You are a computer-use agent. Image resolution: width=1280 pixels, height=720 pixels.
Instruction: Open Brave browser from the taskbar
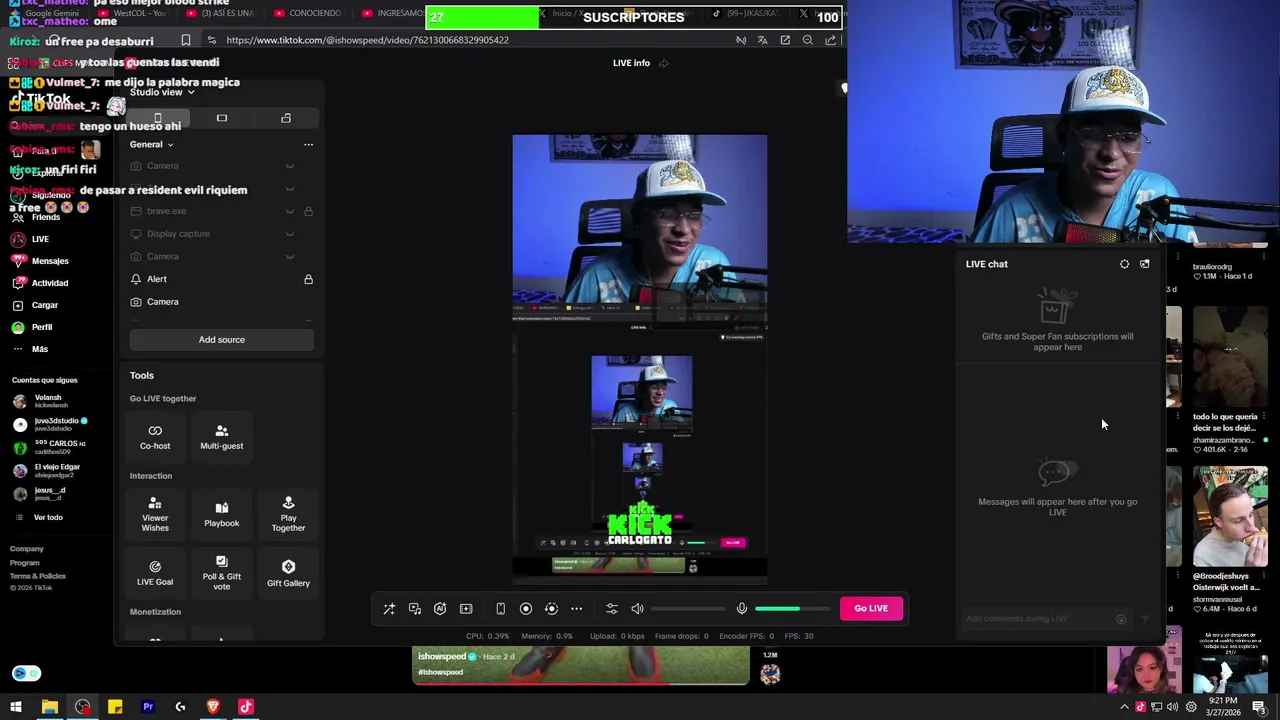coord(213,707)
